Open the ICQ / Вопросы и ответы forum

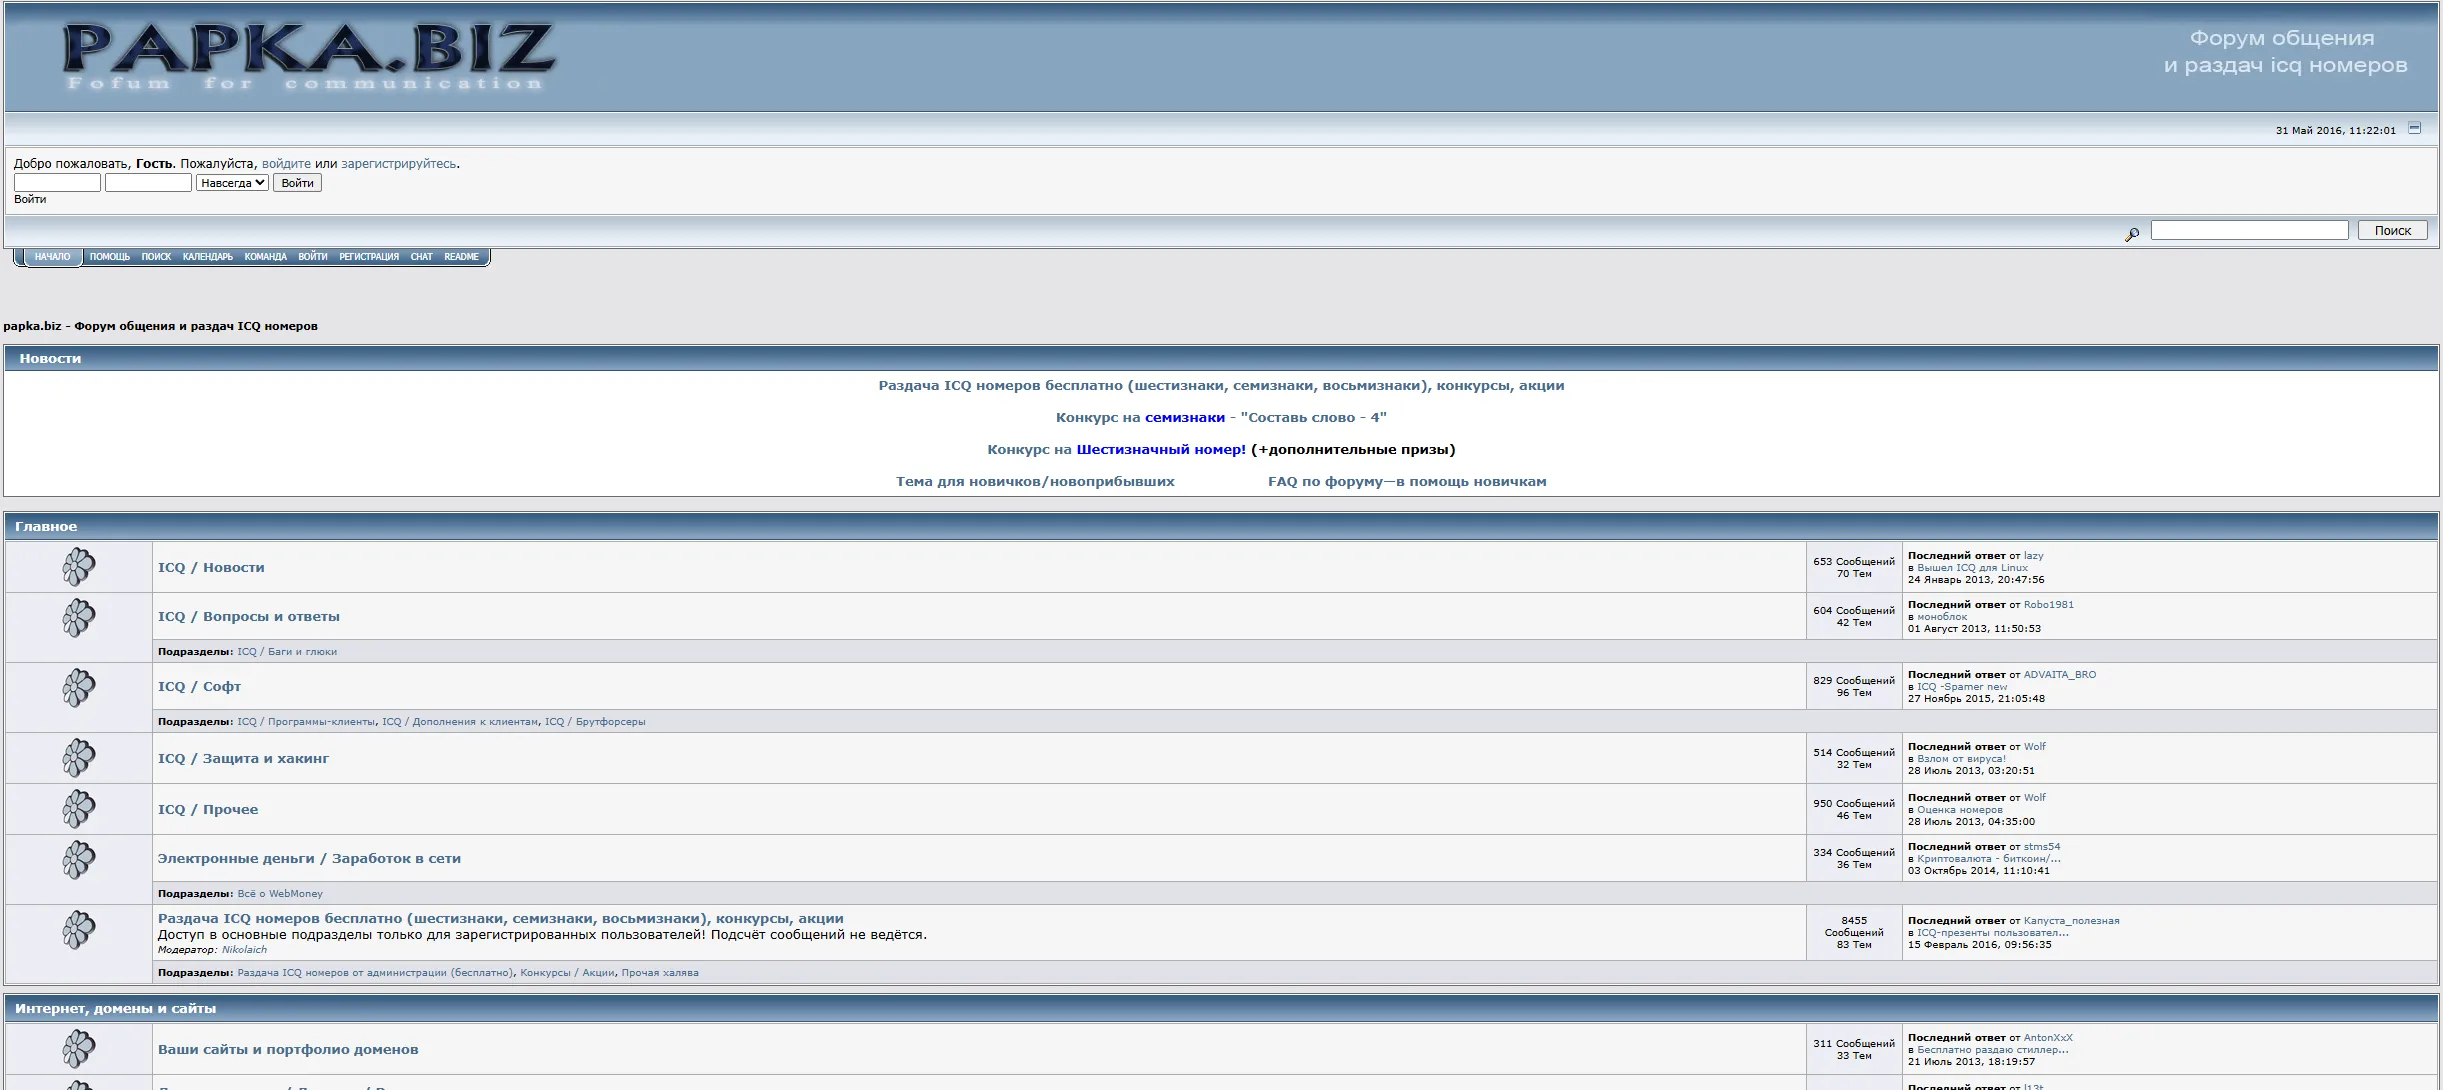(248, 617)
